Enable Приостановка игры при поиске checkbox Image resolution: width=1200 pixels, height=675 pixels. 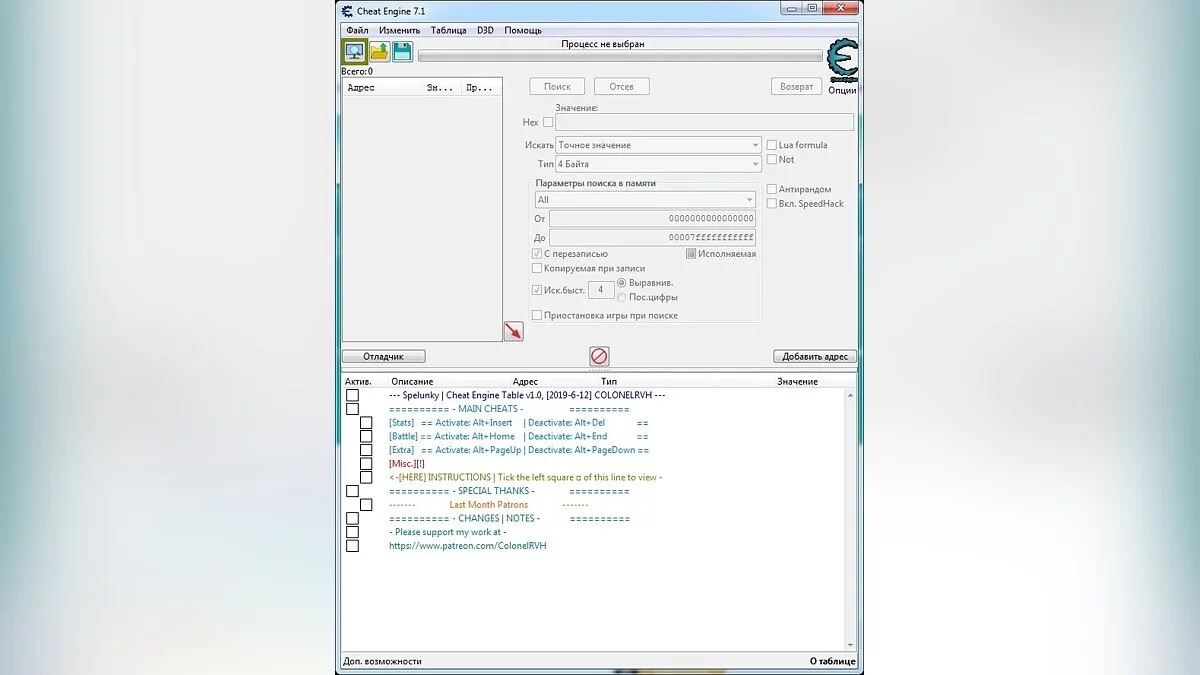click(537, 315)
